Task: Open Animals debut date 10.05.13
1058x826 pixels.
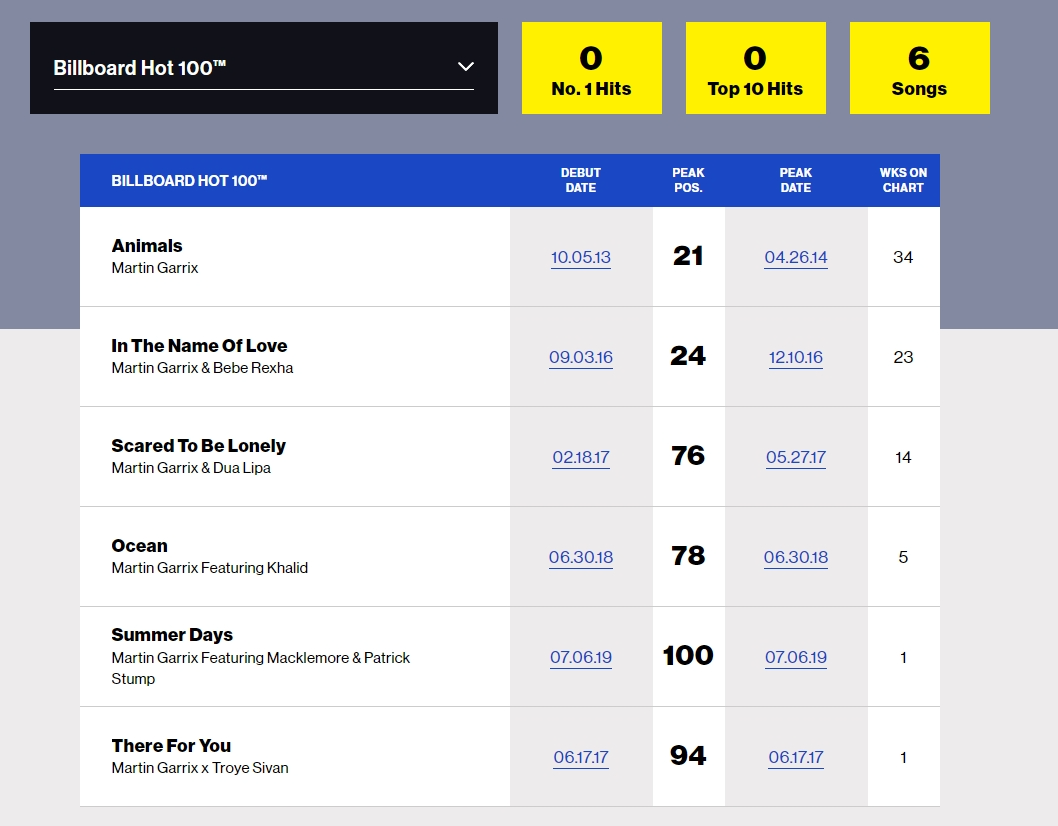Action: [x=581, y=257]
